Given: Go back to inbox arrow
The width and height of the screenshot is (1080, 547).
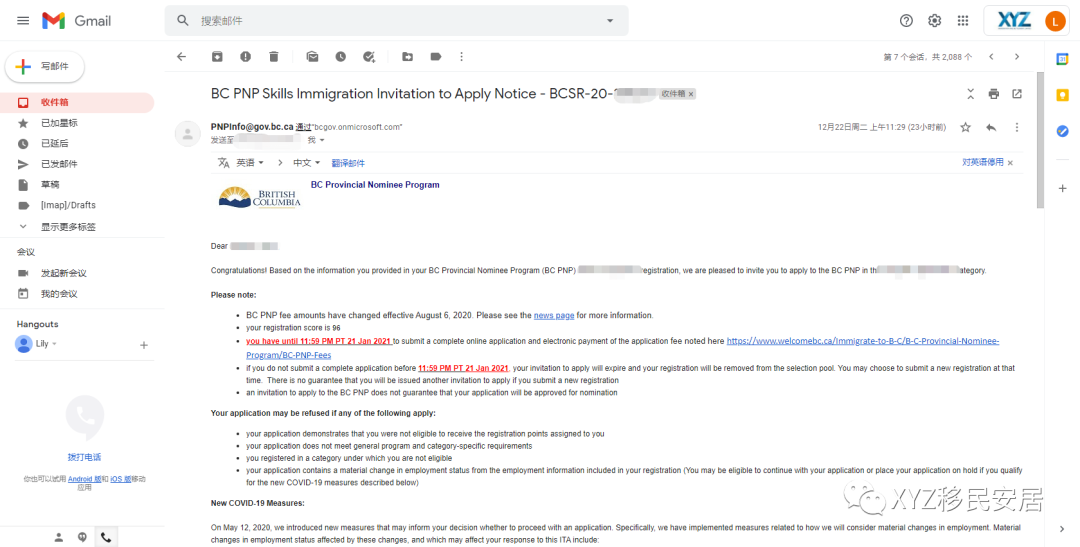Looking at the screenshot, I should (x=182, y=56).
